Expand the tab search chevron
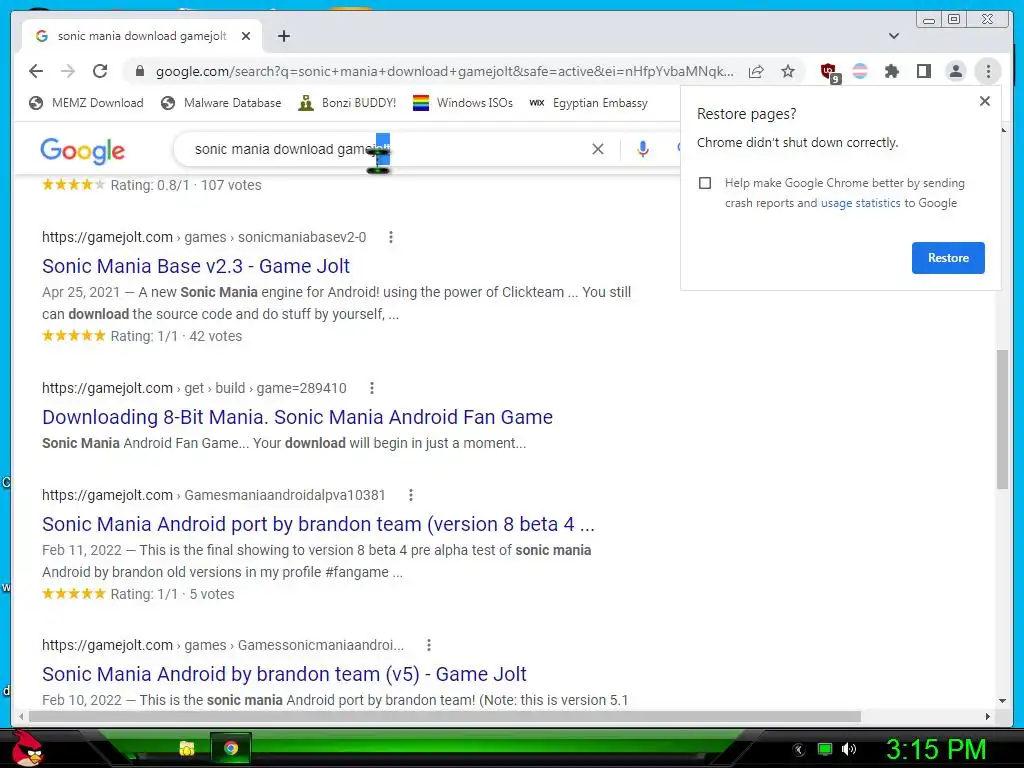 coord(894,36)
